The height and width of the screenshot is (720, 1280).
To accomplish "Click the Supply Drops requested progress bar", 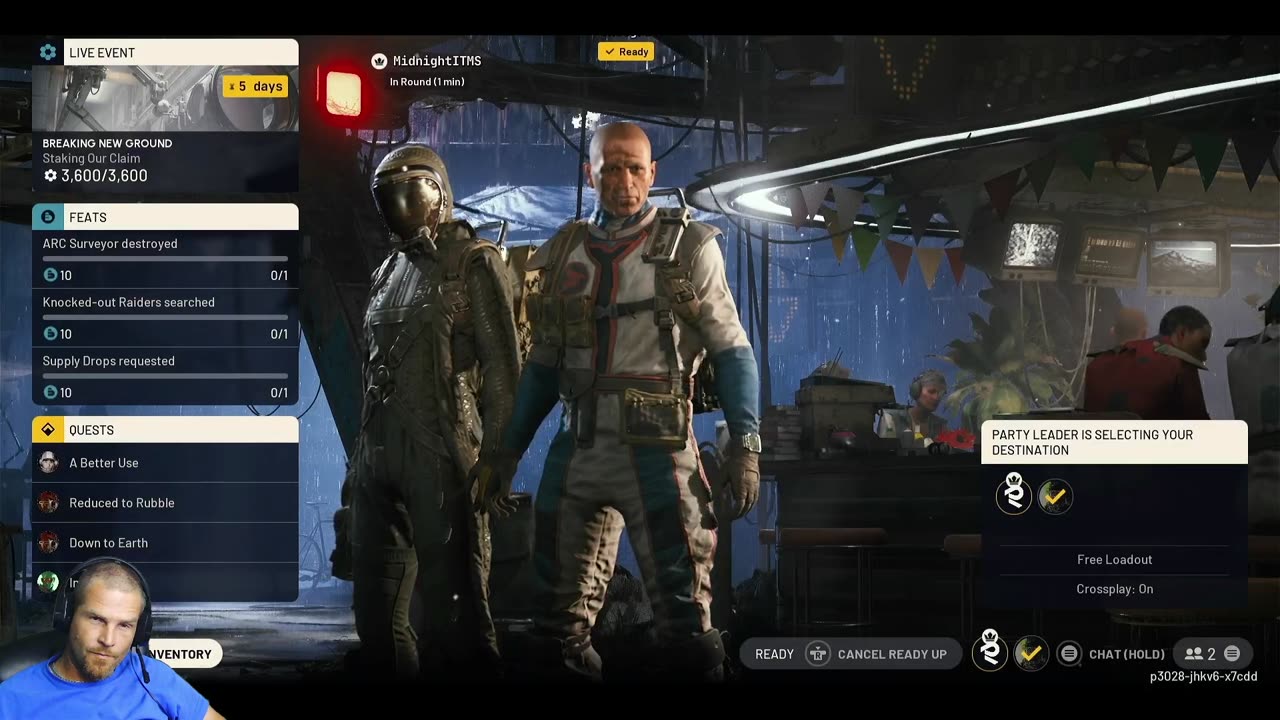I will click(165, 376).
